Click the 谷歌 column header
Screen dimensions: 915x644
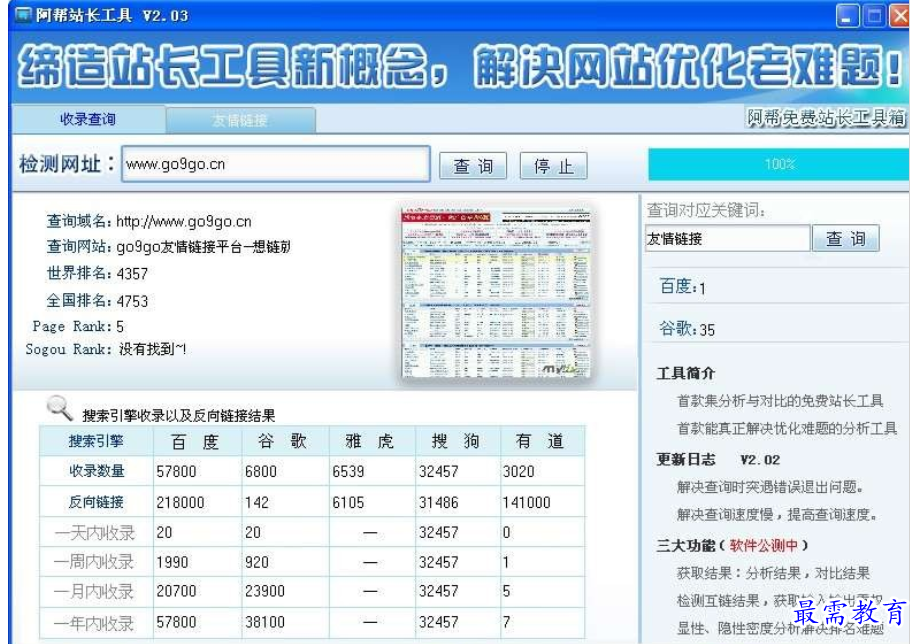coord(283,441)
